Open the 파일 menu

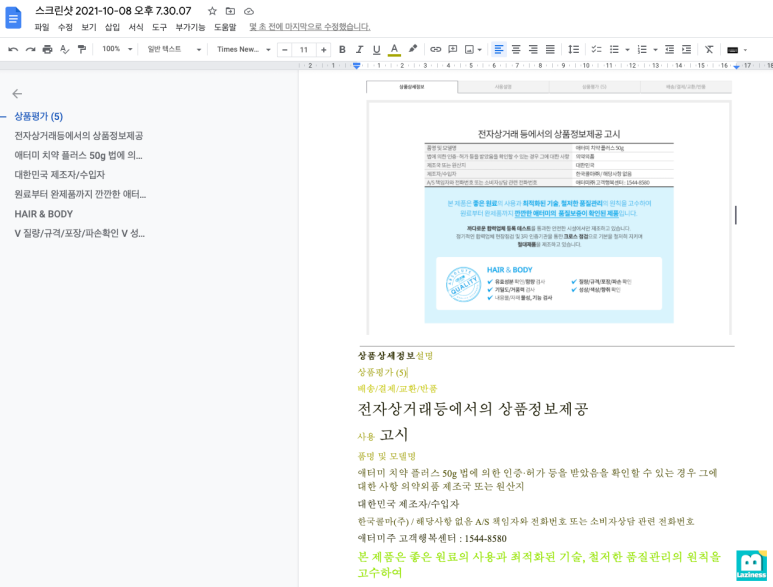(x=42, y=27)
